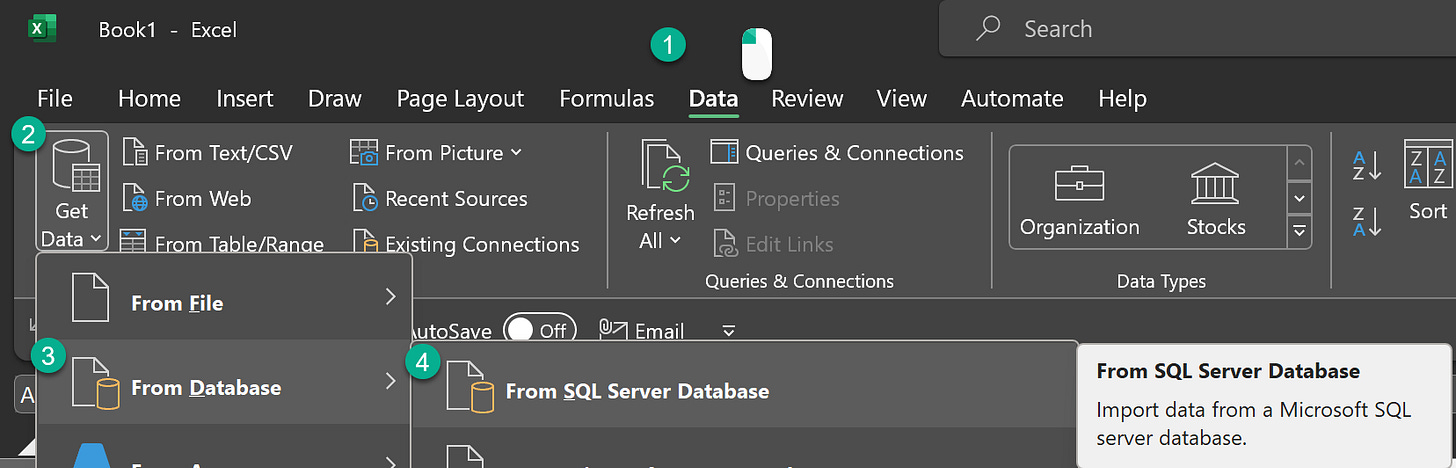
Task: Select From SQL Server Database
Action: click(745, 391)
